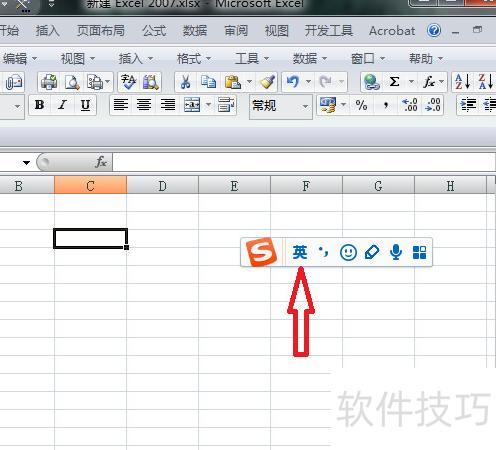Center align the cell text

144,105
